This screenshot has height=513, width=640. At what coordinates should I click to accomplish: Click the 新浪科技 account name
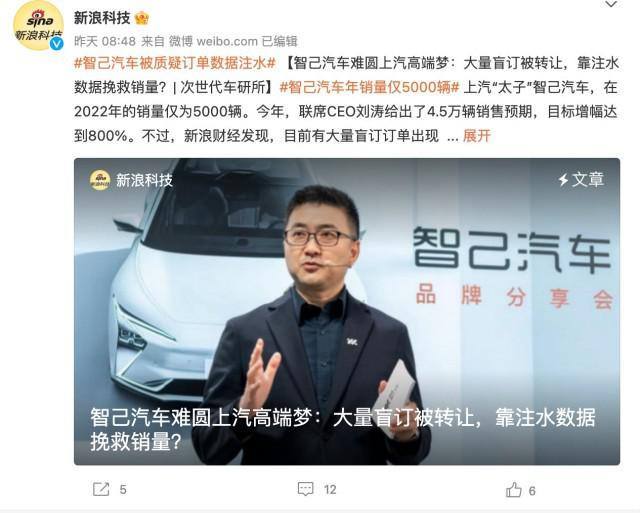point(102,18)
